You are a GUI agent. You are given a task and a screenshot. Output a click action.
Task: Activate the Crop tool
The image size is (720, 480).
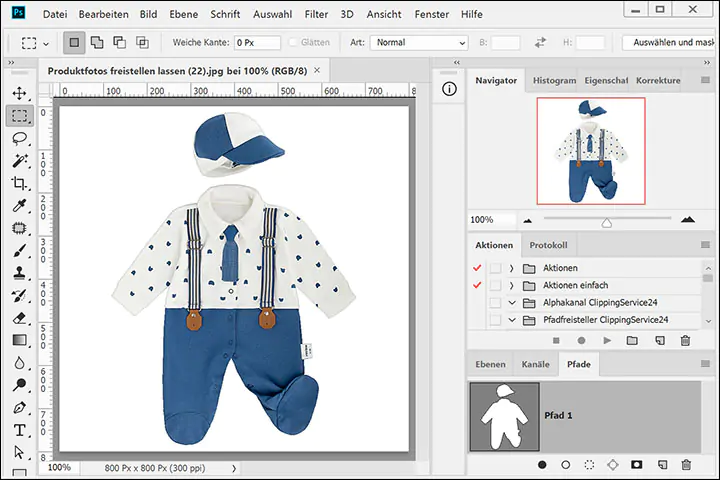click(x=19, y=184)
